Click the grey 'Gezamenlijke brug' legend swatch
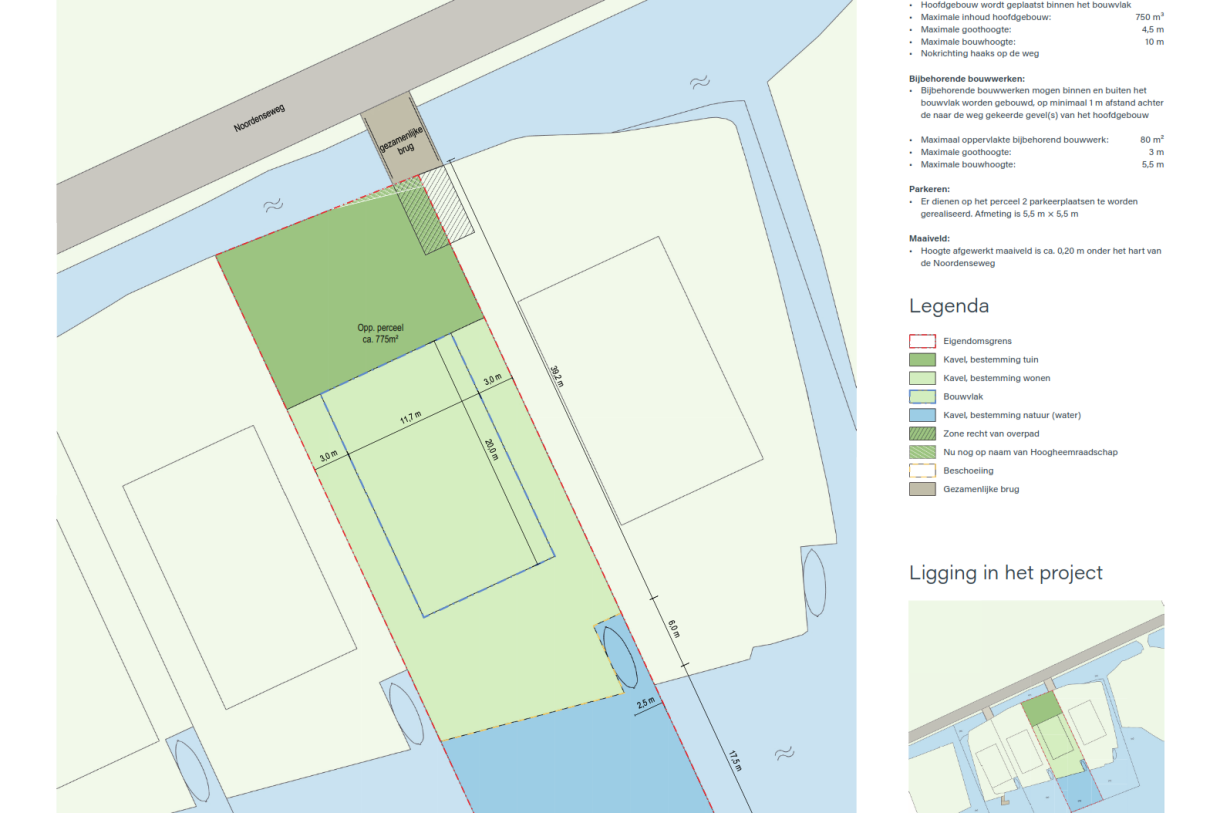The image size is (1220, 813). tap(922, 489)
